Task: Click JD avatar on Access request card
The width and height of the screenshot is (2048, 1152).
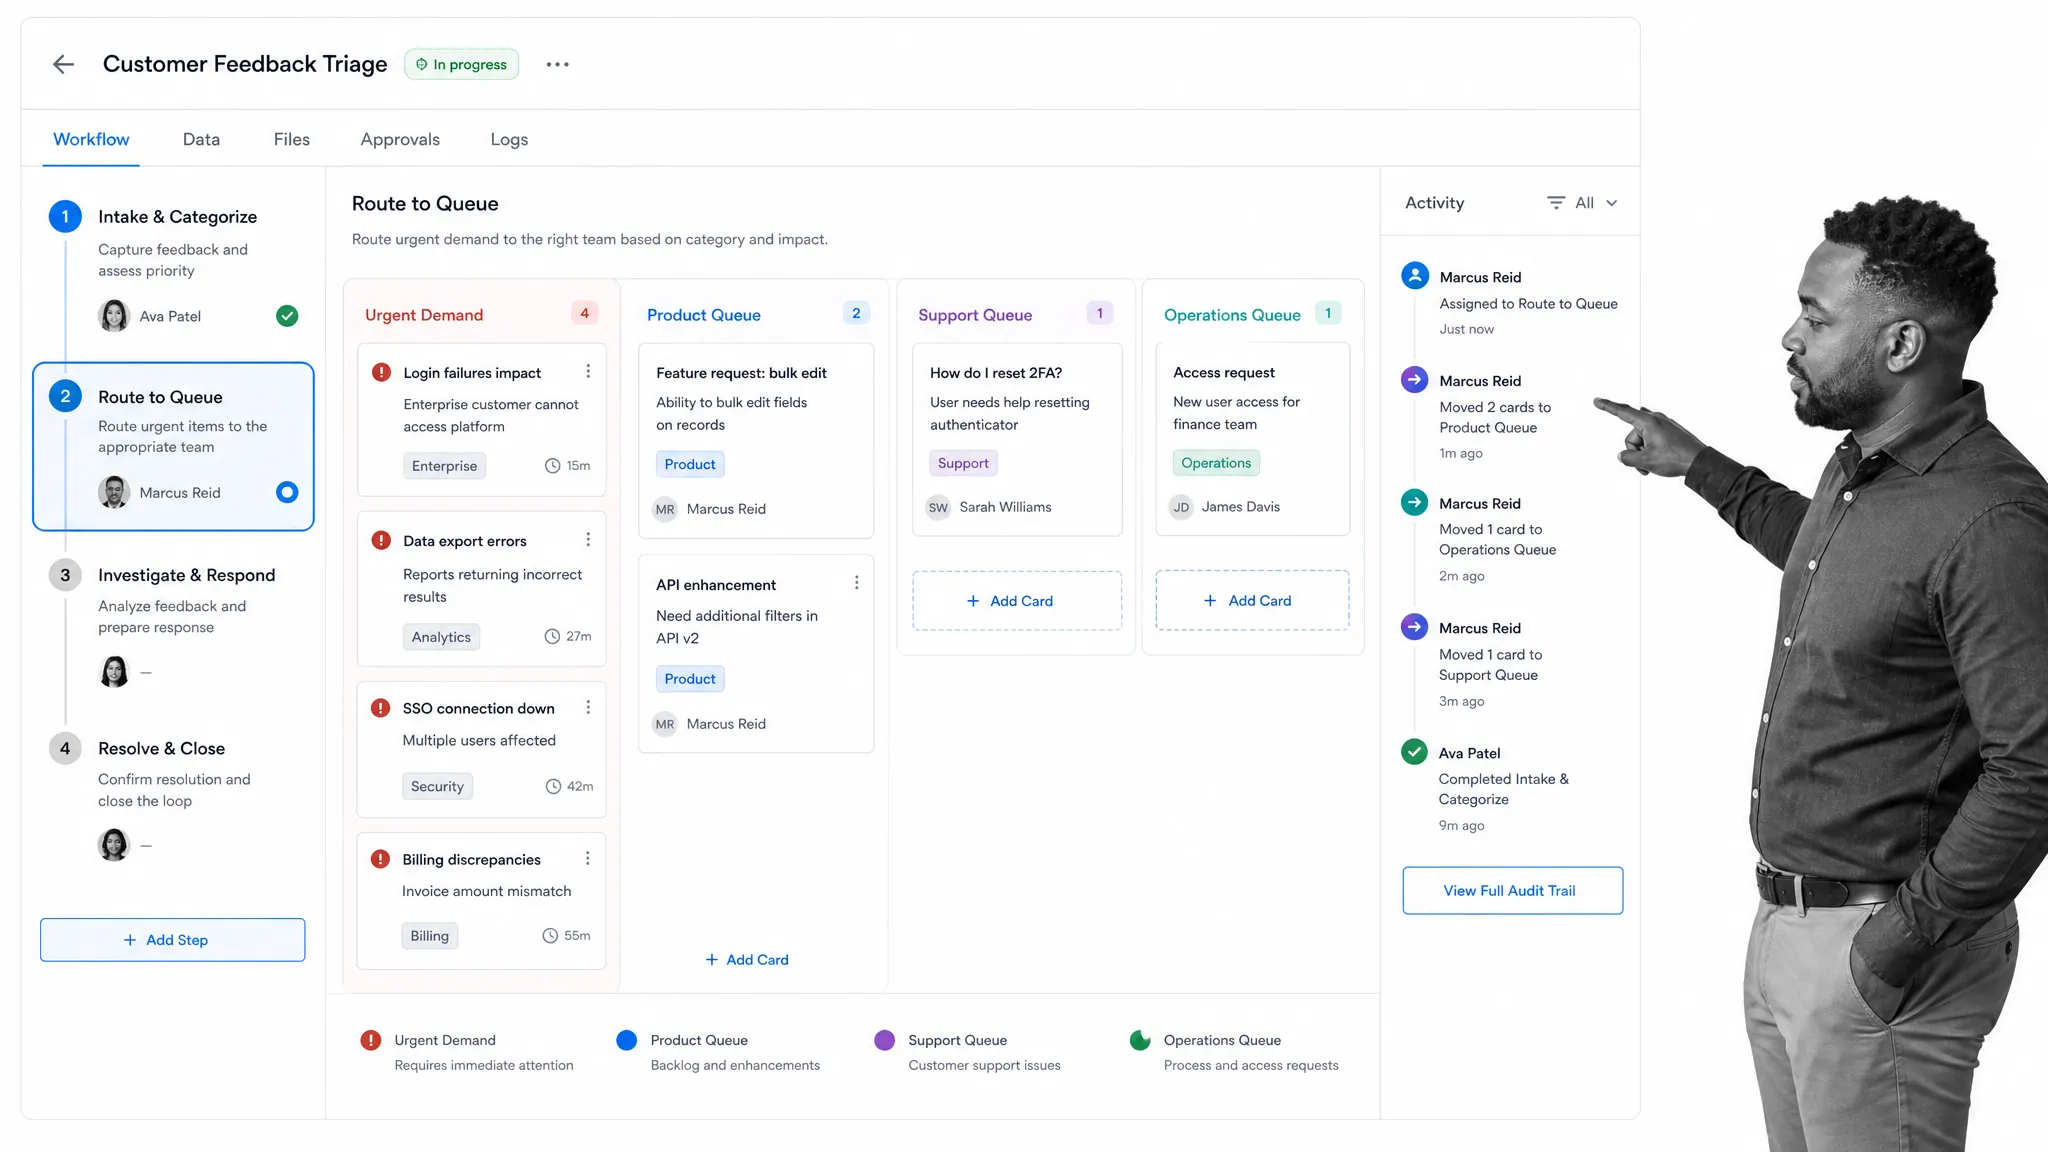Action: click(x=1181, y=507)
